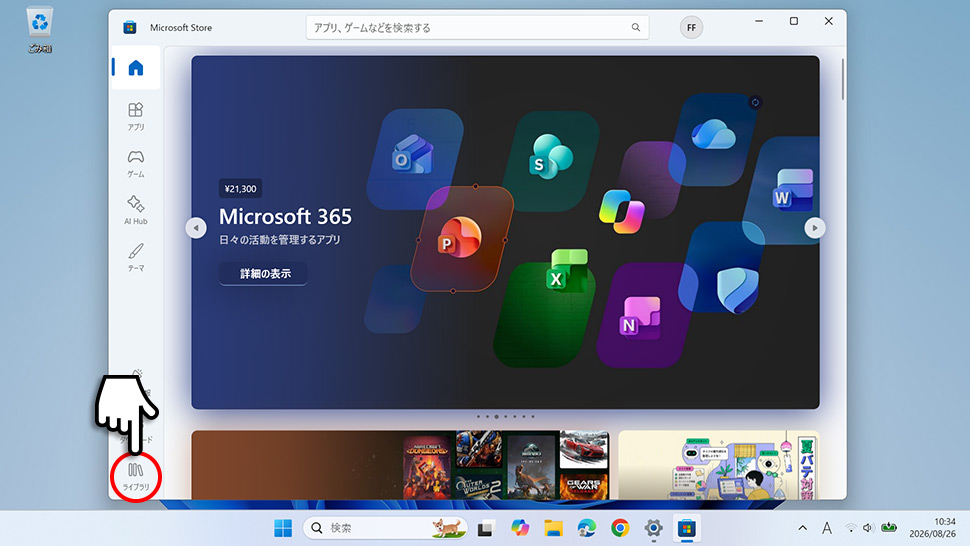This screenshot has width=970, height=546.
Task: Click Microsoft Store icon in taskbar
Action: coord(687,528)
